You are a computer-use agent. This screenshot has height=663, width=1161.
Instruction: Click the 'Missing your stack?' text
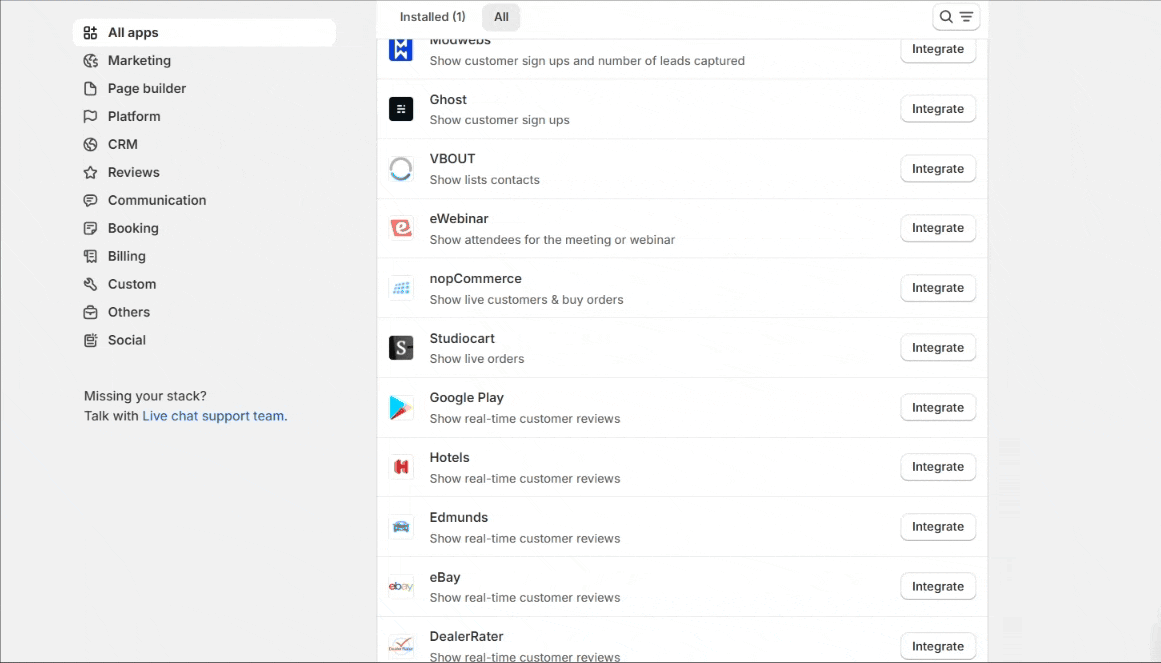pos(145,396)
